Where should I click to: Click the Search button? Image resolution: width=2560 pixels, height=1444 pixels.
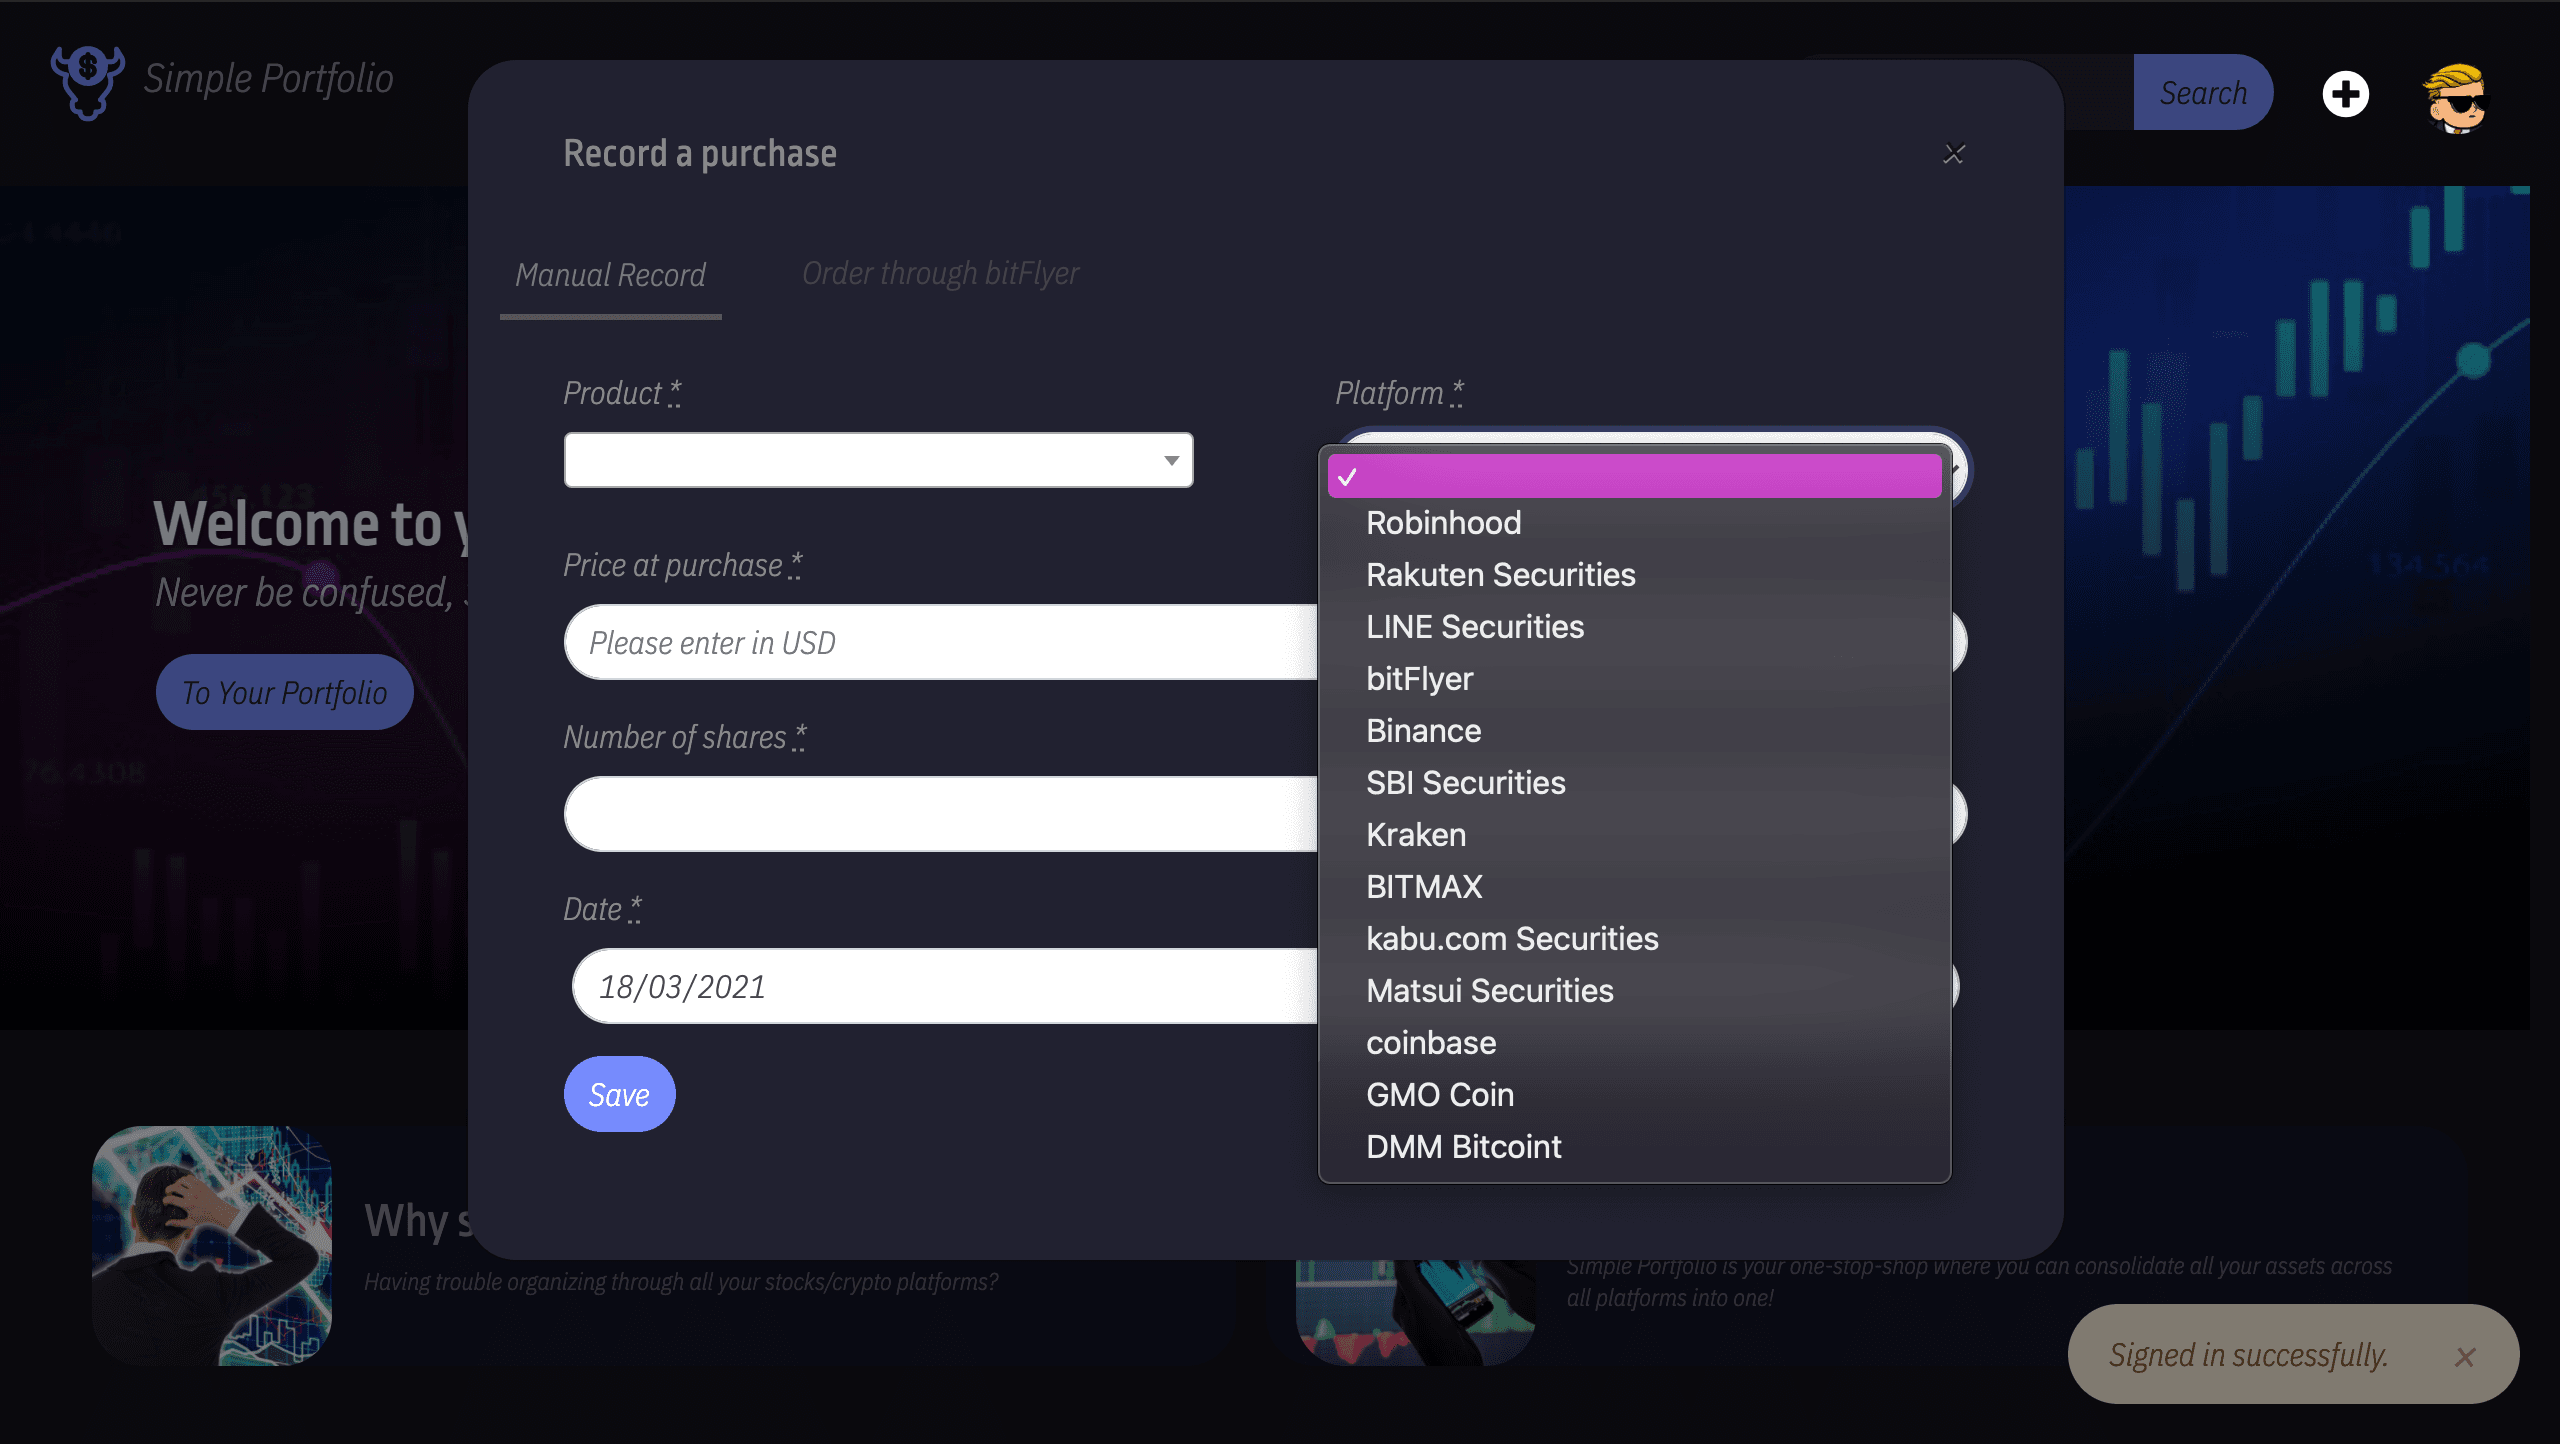[x=2203, y=92]
